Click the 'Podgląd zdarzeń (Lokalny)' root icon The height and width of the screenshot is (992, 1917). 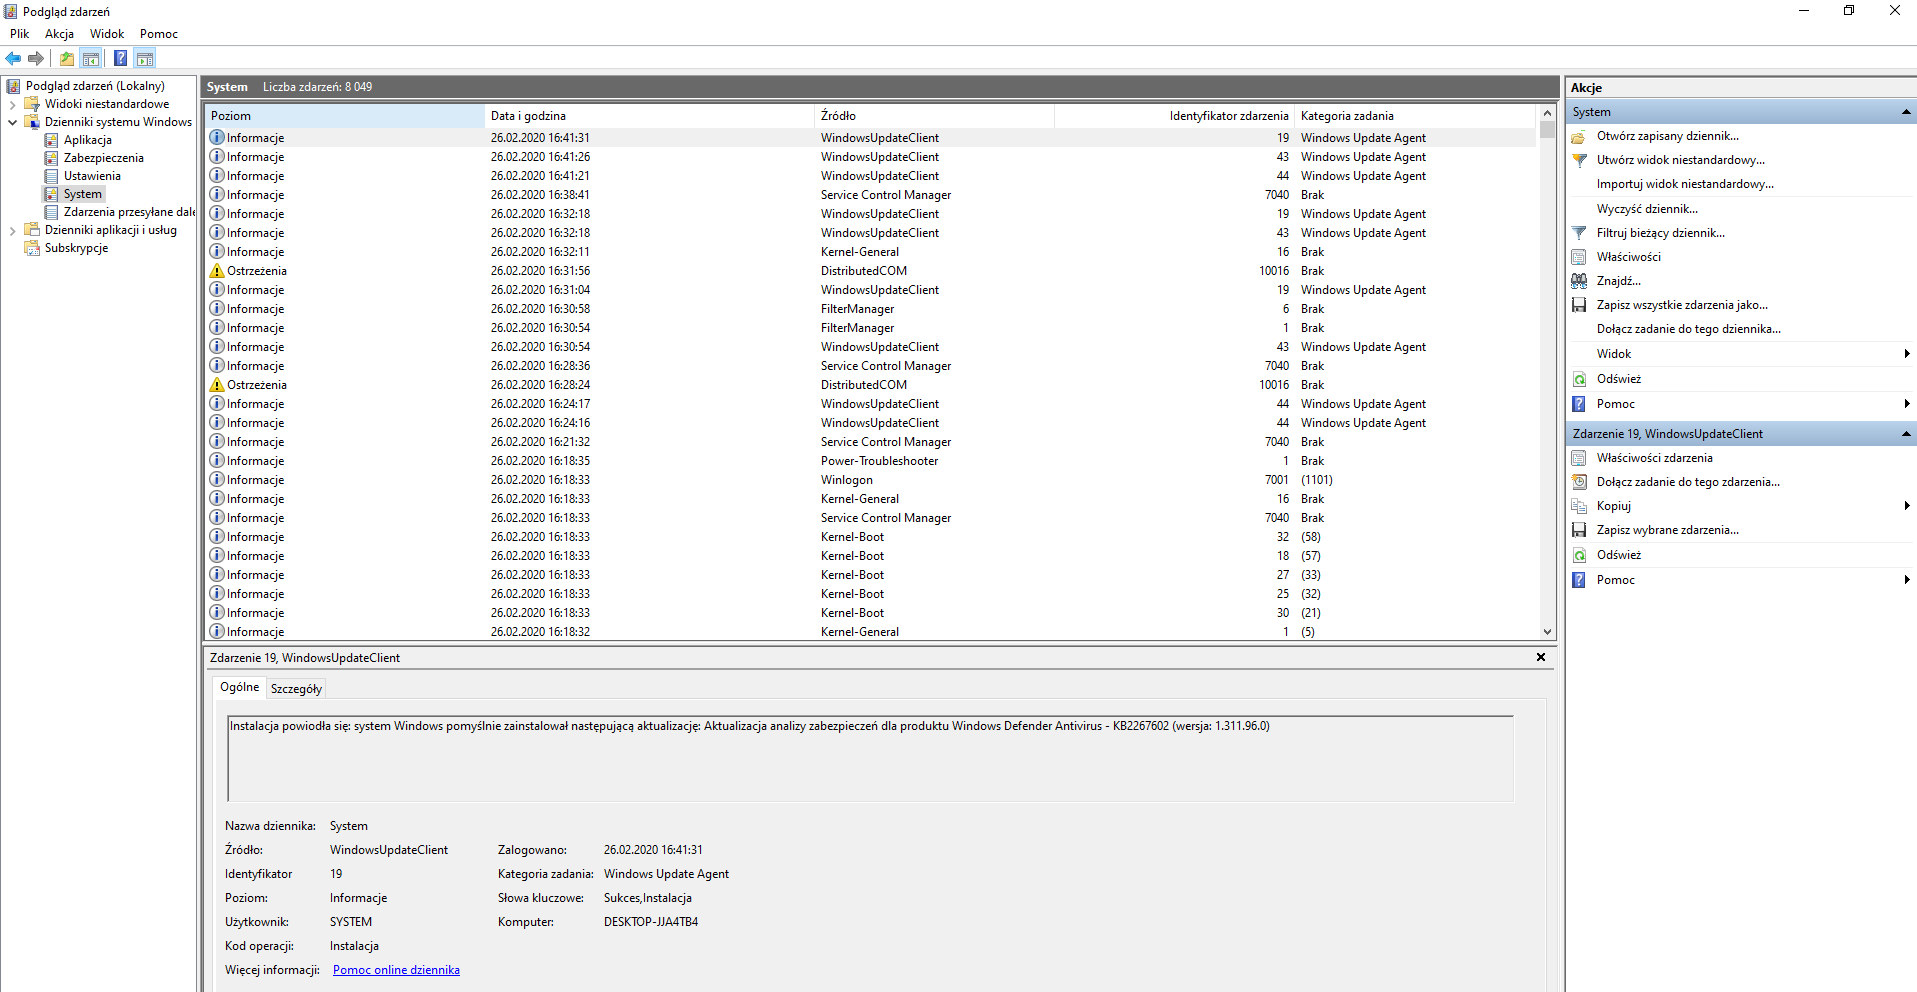point(13,86)
